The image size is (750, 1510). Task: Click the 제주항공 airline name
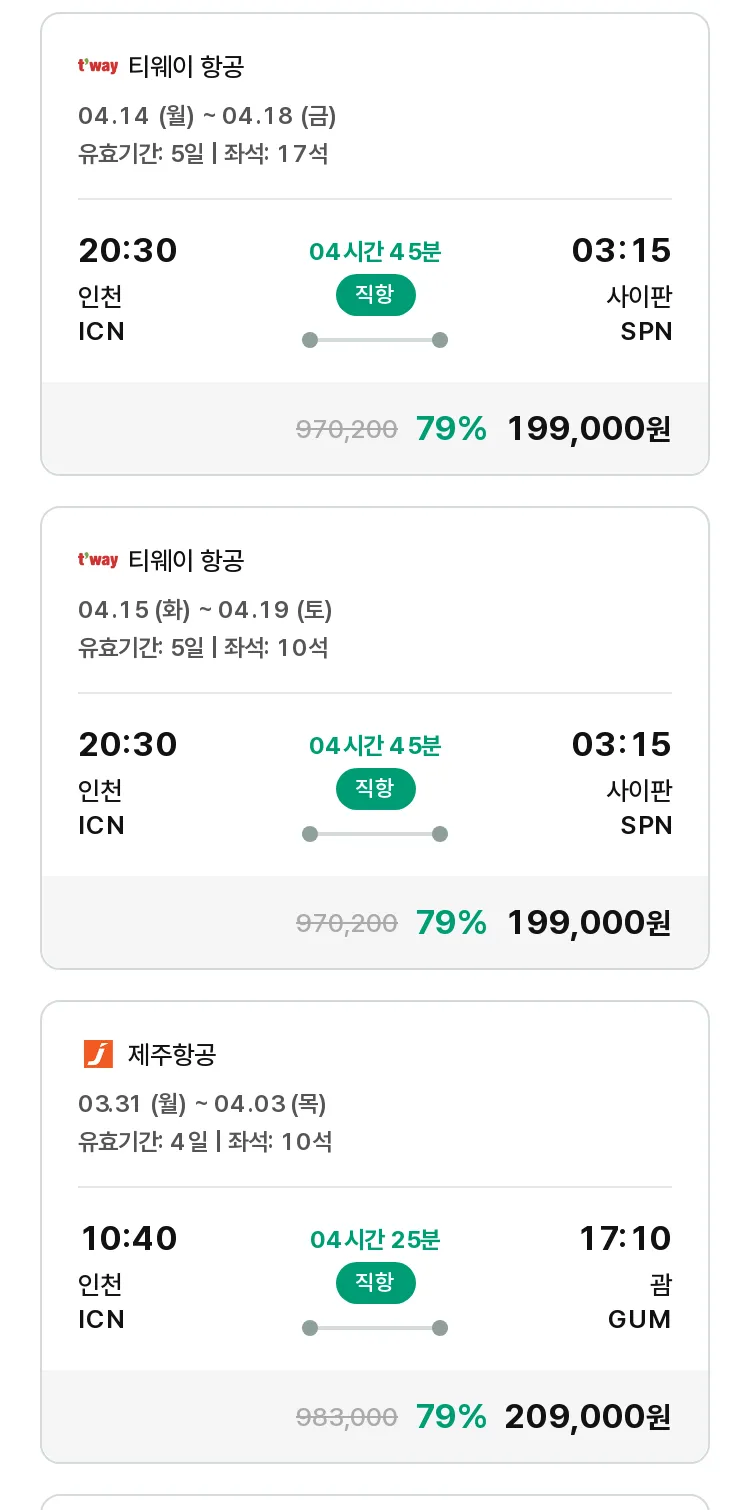[172, 1054]
